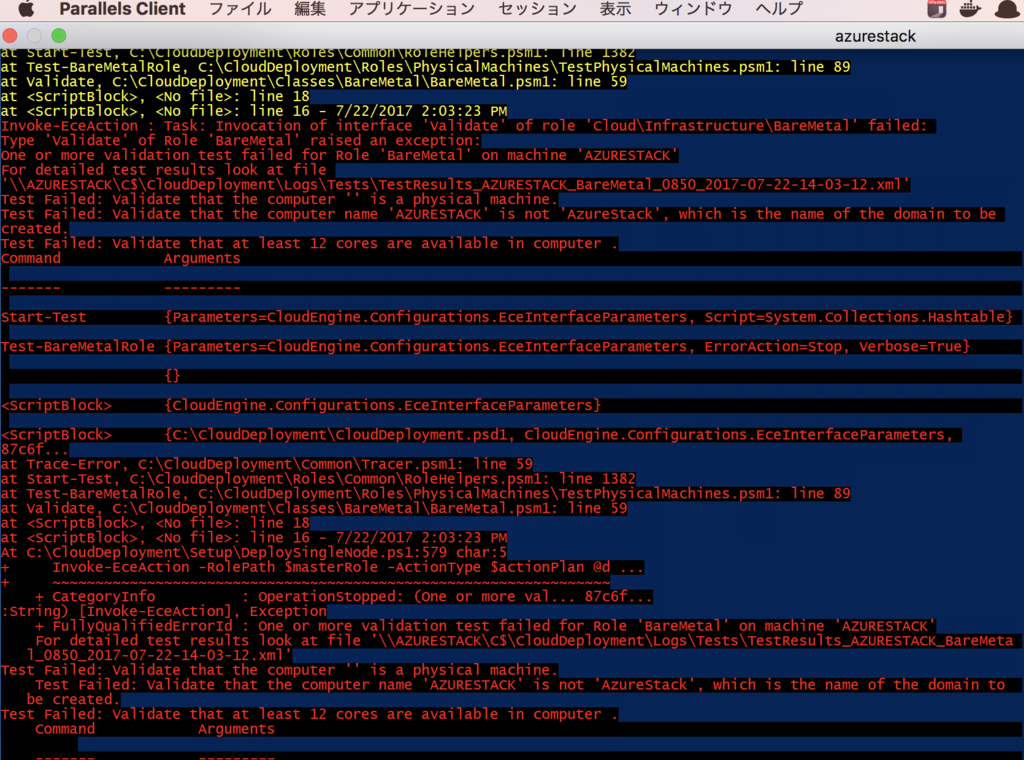Open the アプリケーション menu
This screenshot has width=1024, height=760.
coord(411,9)
